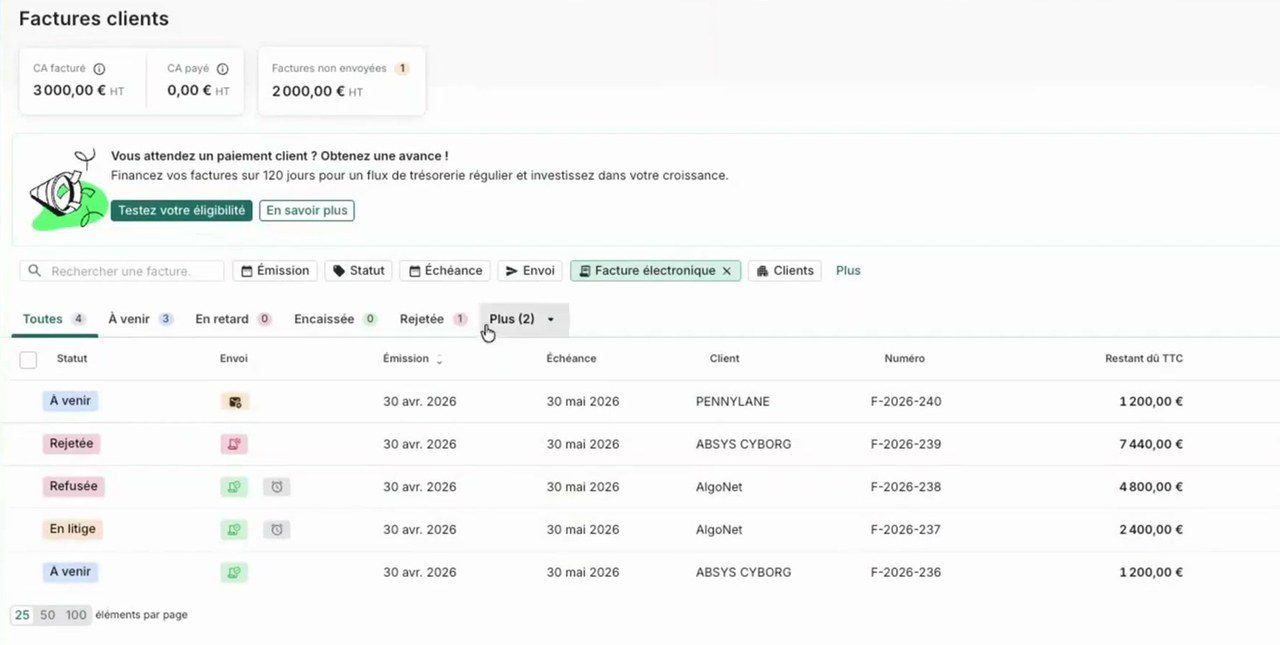This screenshot has height=645, width=1280.
Task: Click the Factures non envoyées card
Action: pyautogui.click(x=342, y=80)
